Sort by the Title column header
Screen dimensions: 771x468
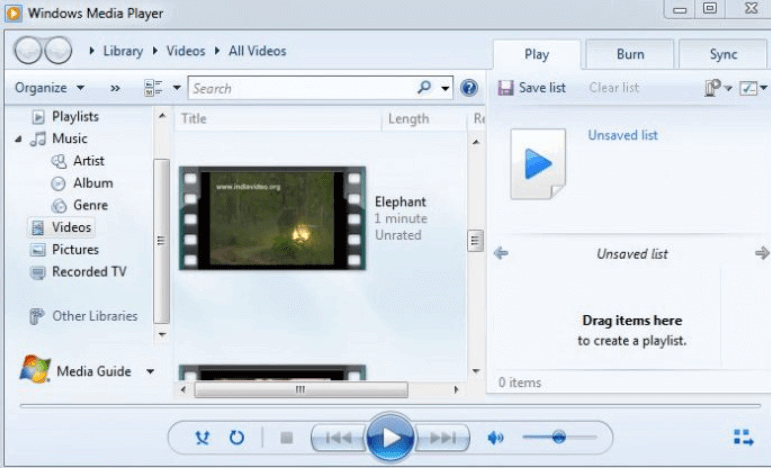[277, 118]
